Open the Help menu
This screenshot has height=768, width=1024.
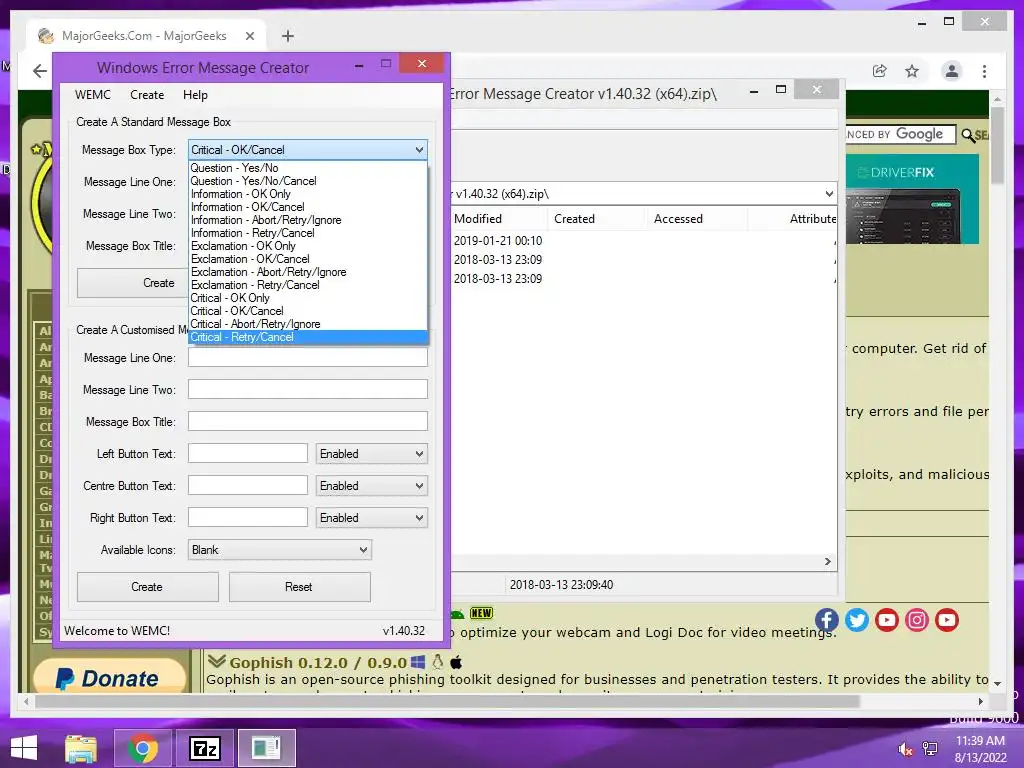click(x=195, y=95)
